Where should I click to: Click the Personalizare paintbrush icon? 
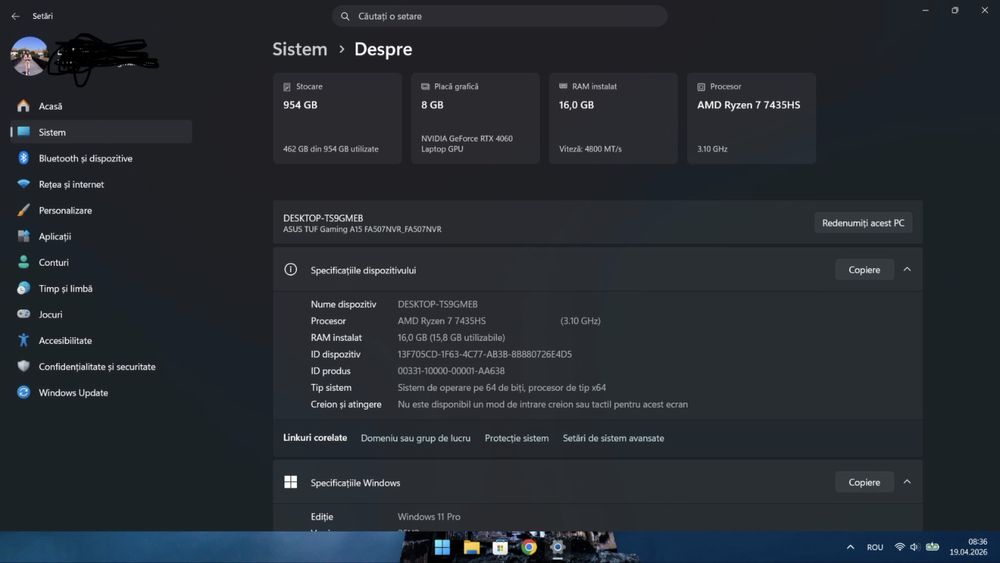click(24, 210)
